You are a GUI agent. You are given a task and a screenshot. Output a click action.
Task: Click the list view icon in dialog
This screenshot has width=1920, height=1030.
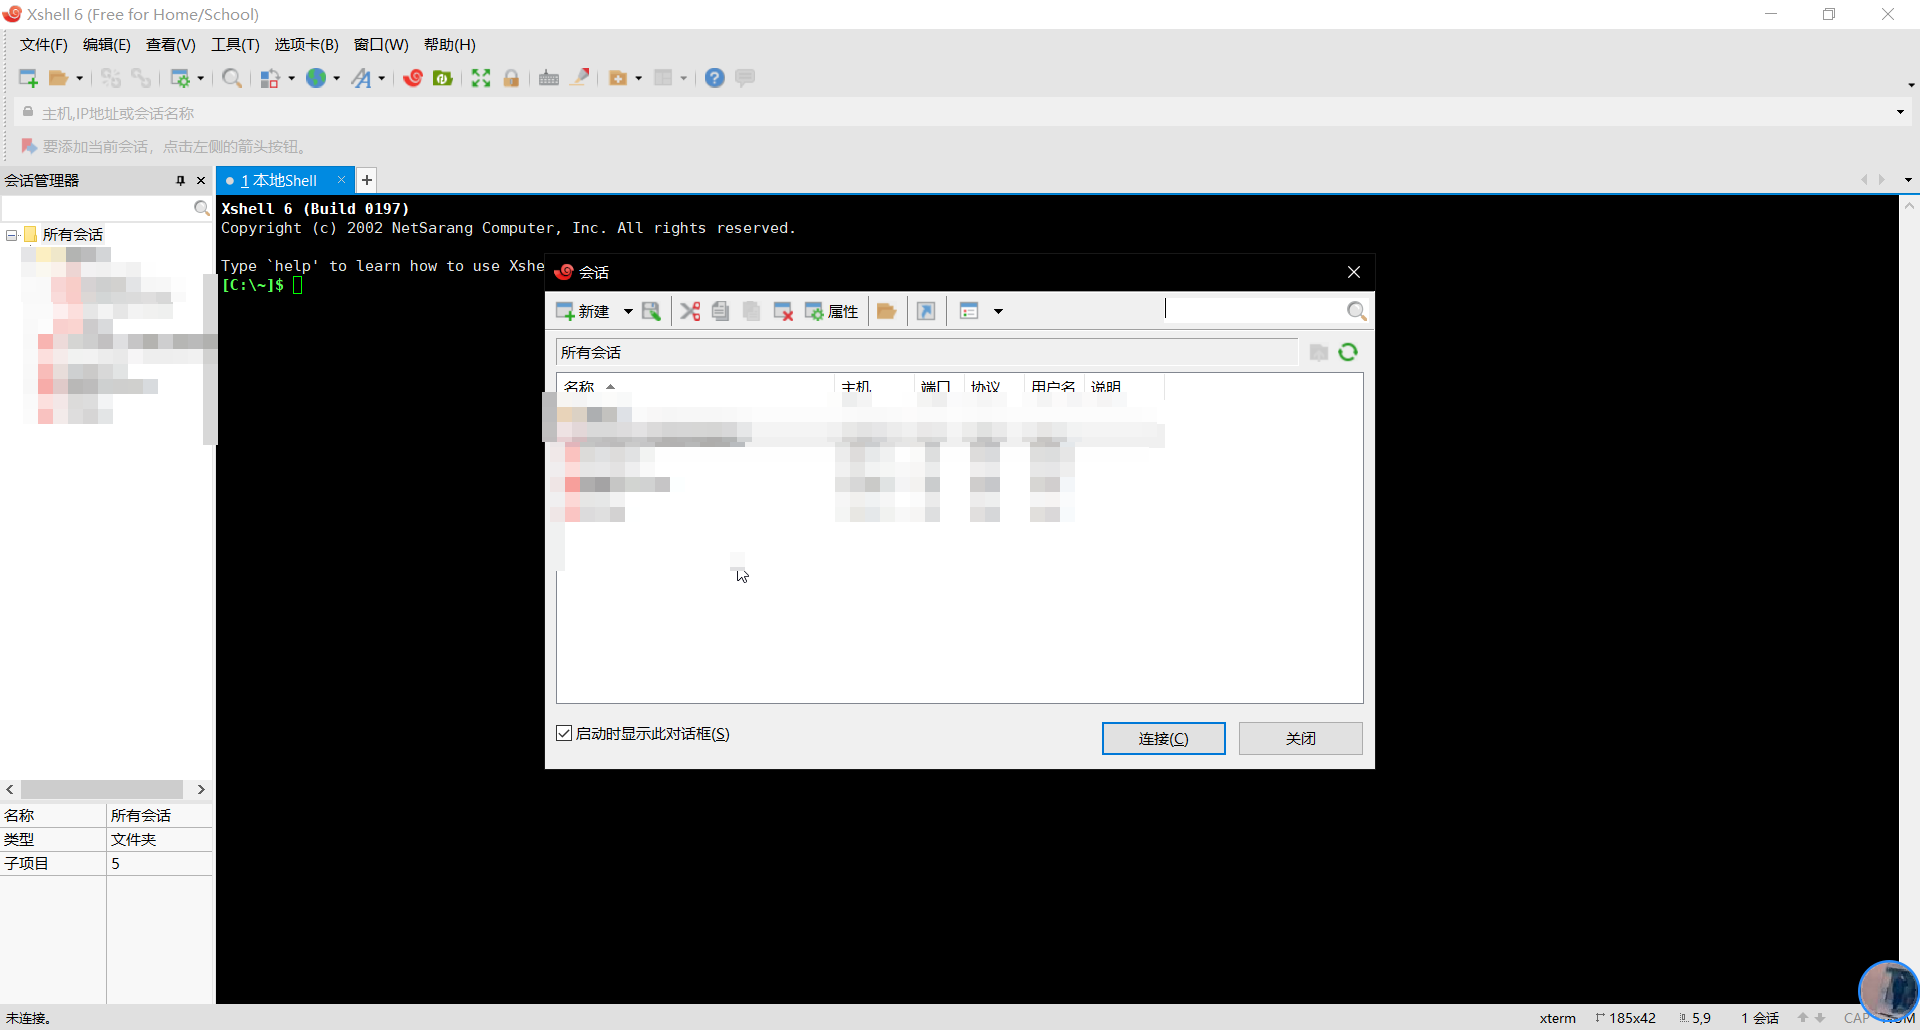coord(969,311)
